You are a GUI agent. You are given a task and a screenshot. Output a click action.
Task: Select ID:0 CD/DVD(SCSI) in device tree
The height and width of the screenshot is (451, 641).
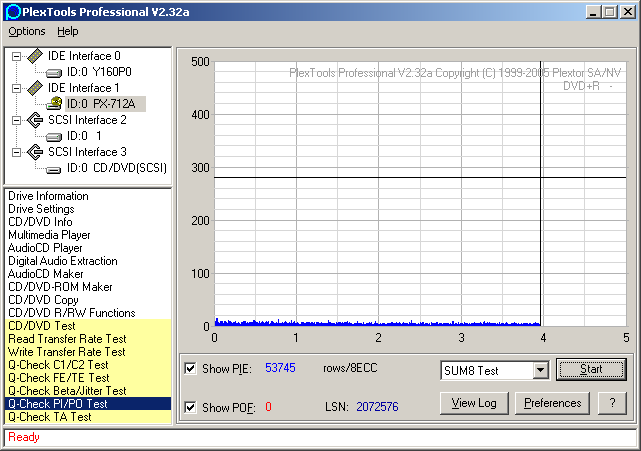click(x=117, y=168)
